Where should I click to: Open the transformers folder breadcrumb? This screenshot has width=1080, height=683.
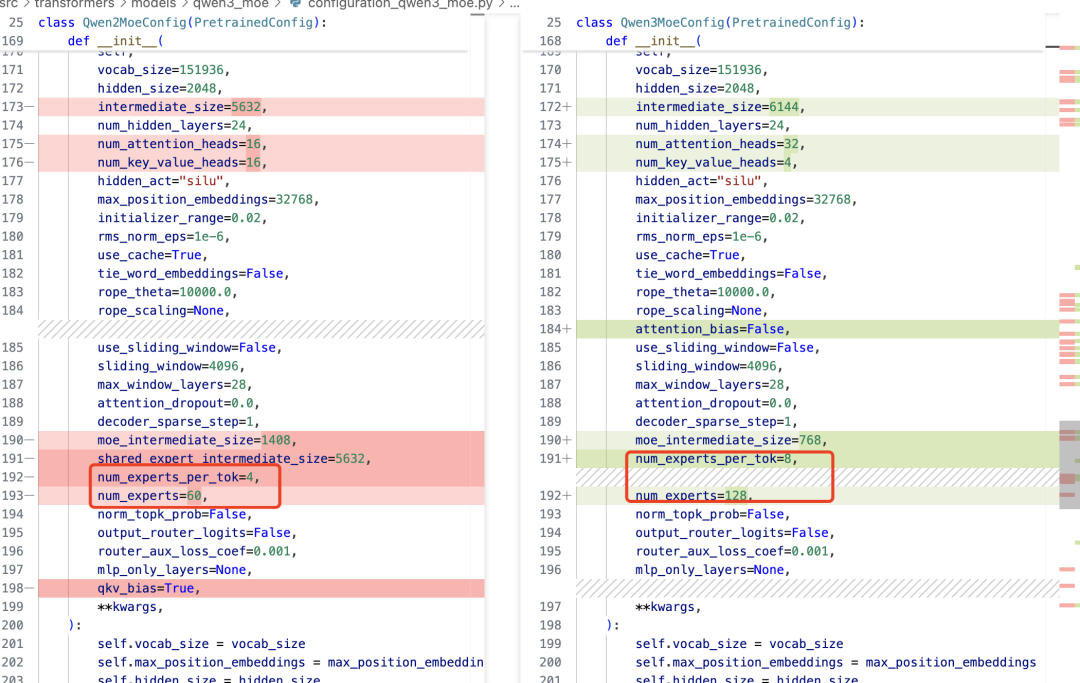click(x=74, y=4)
